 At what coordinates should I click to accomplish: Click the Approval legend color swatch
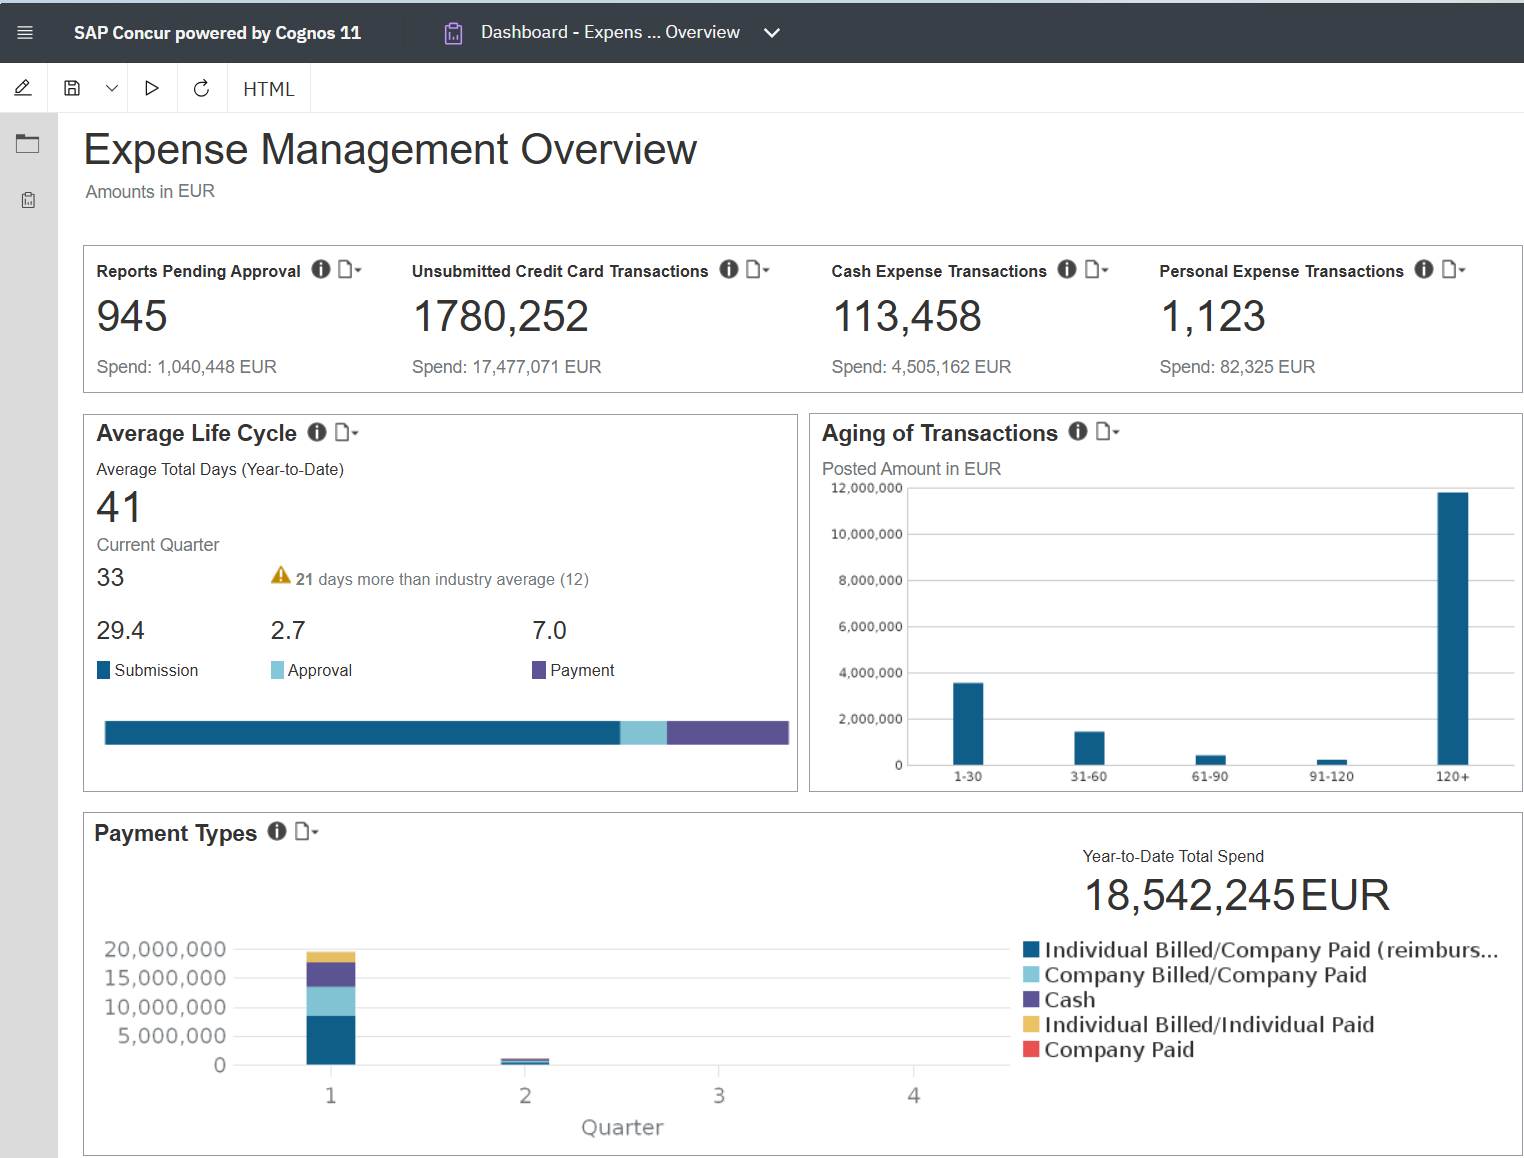277,670
